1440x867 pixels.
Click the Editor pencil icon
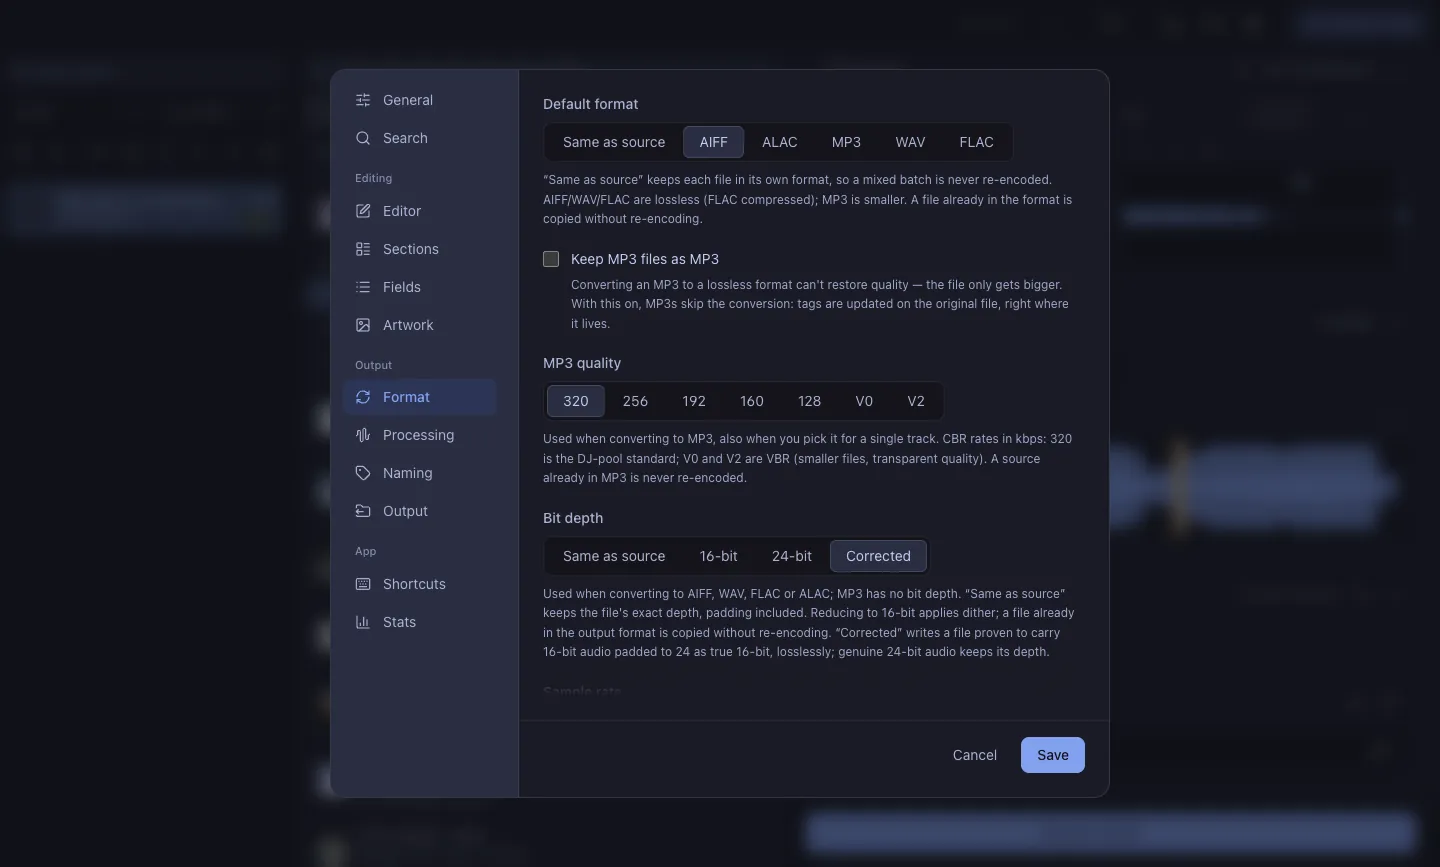pyautogui.click(x=363, y=211)
